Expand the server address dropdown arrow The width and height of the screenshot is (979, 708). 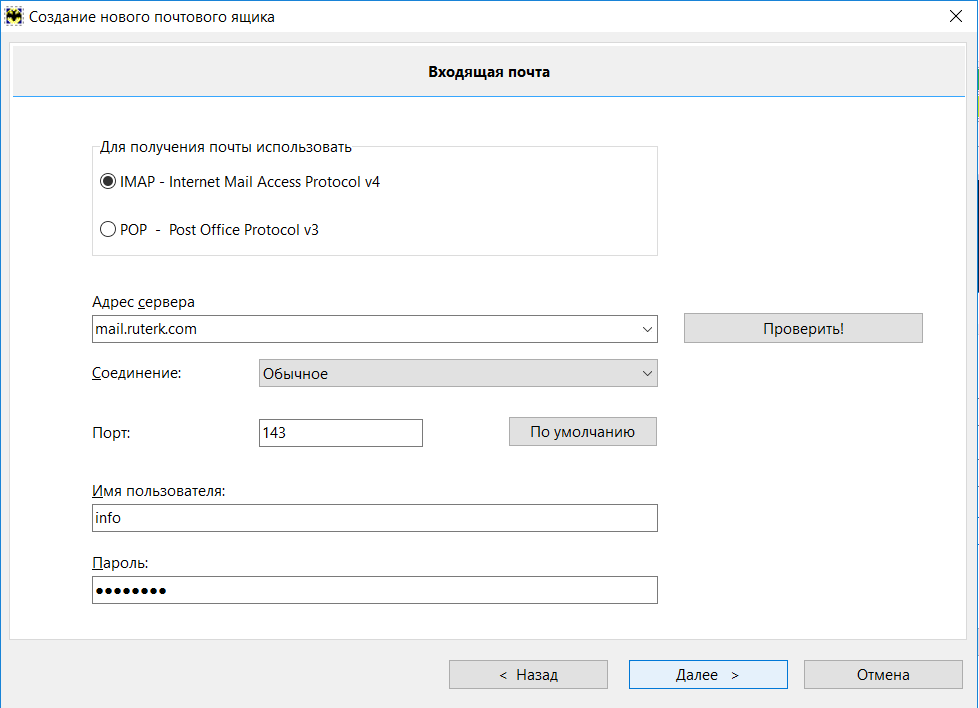tap(646, 328)
